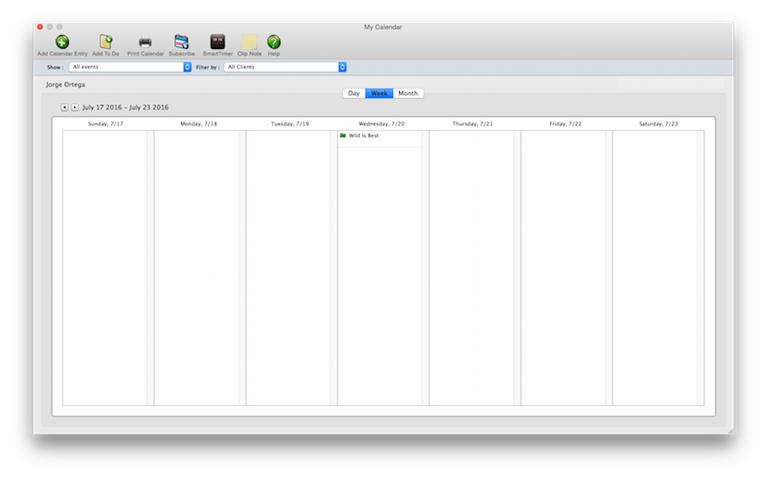Switch to Day view
This screenshot has height=479, width=767.
pyautogui.click(x=354, y=93)
